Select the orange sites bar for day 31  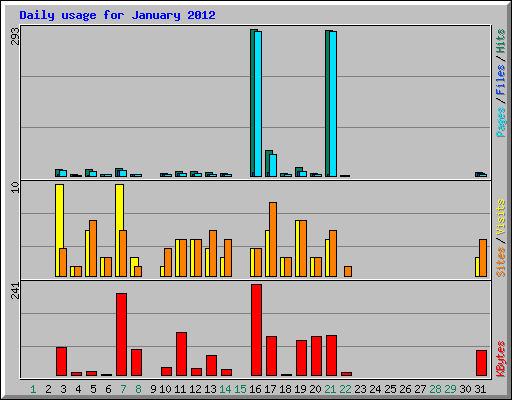[x=483, y=258]
